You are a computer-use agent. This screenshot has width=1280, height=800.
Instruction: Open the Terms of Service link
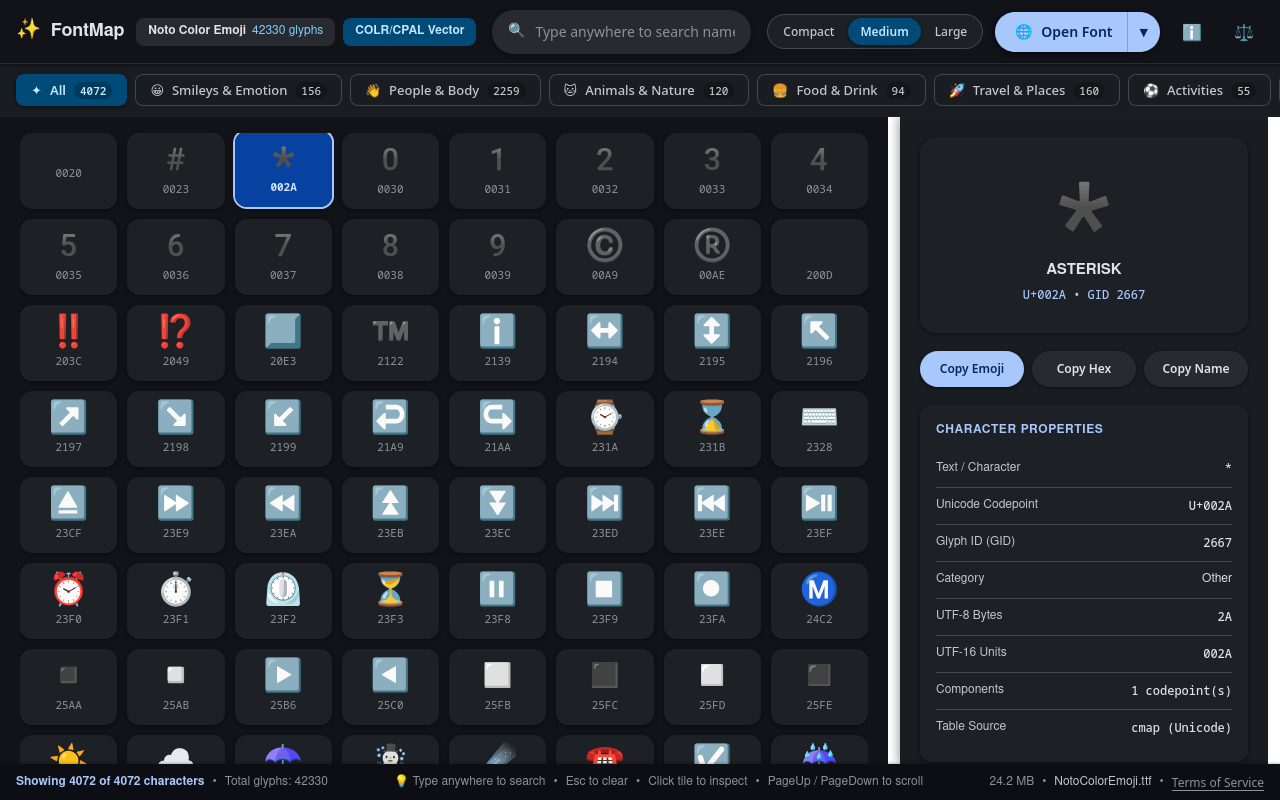tap(1218, 782)
